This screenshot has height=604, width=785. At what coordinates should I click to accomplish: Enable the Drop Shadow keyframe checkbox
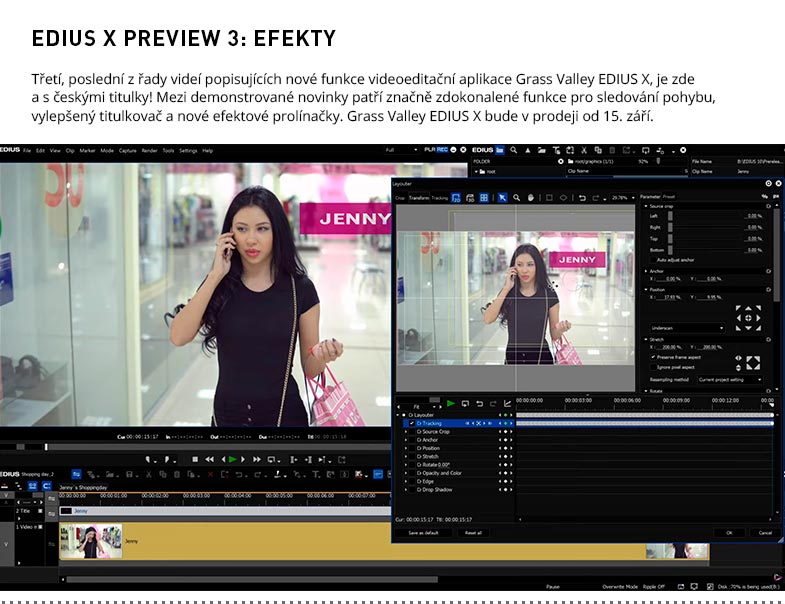point(412,489)
